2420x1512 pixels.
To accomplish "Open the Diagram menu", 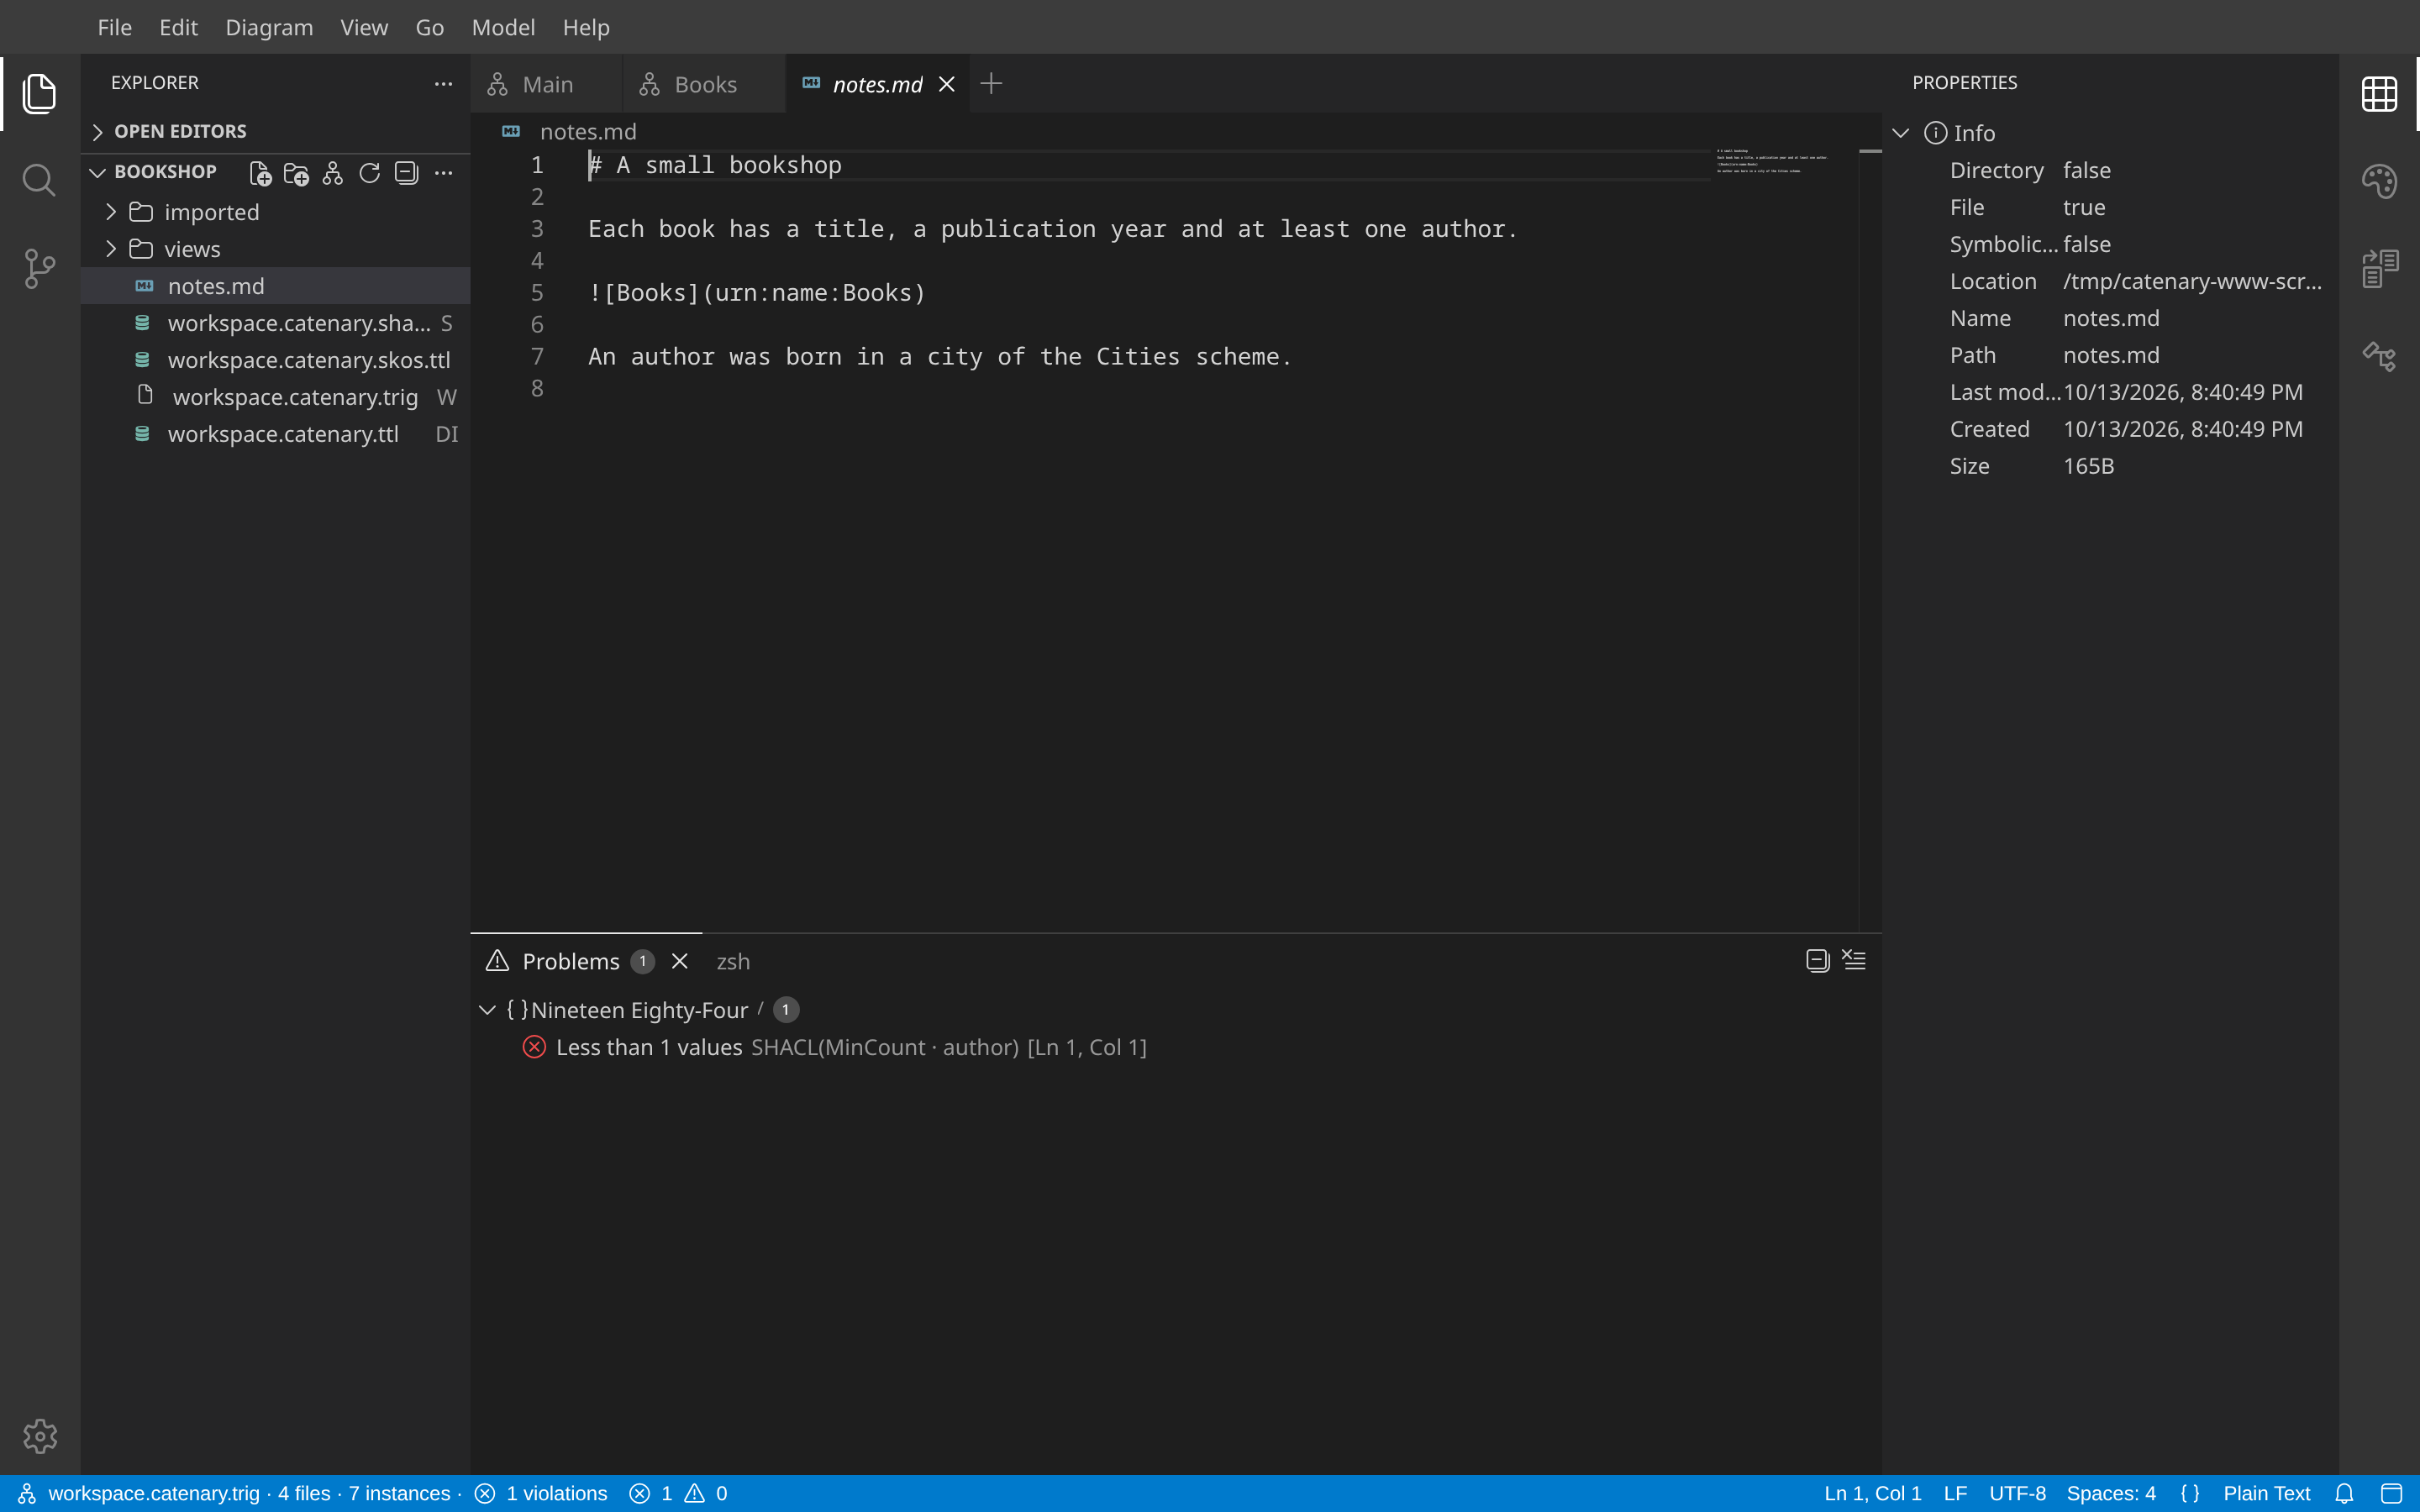I will 269,27.
